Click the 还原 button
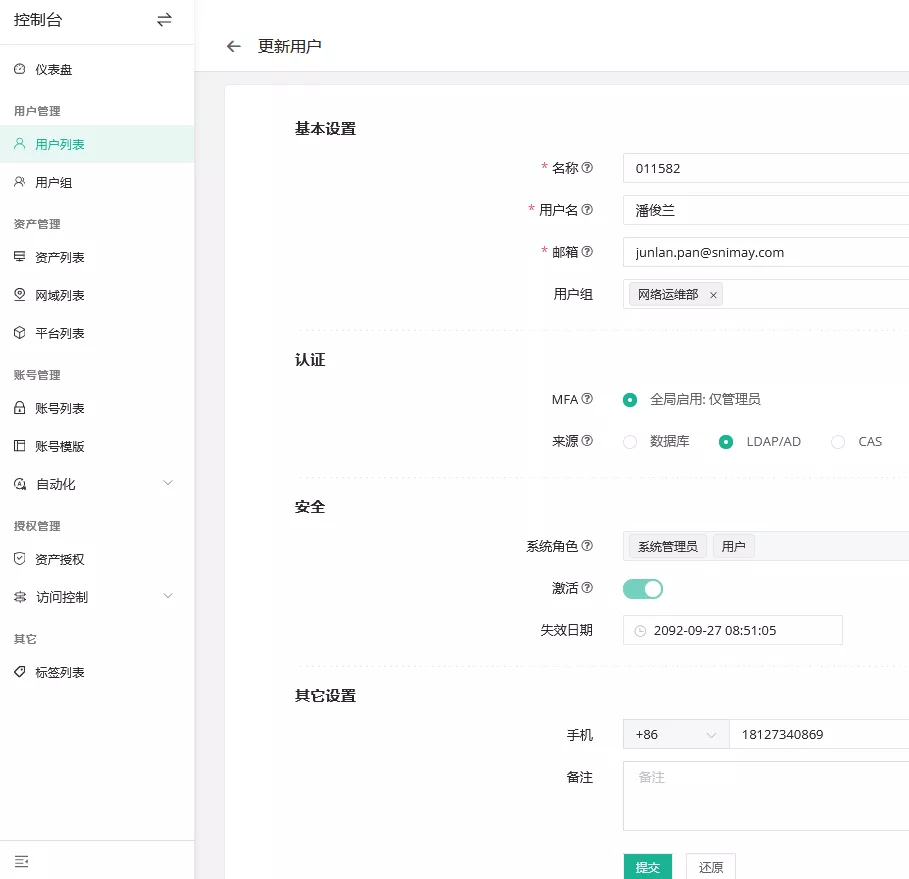 pyautogui.click(x=711, y=867)
